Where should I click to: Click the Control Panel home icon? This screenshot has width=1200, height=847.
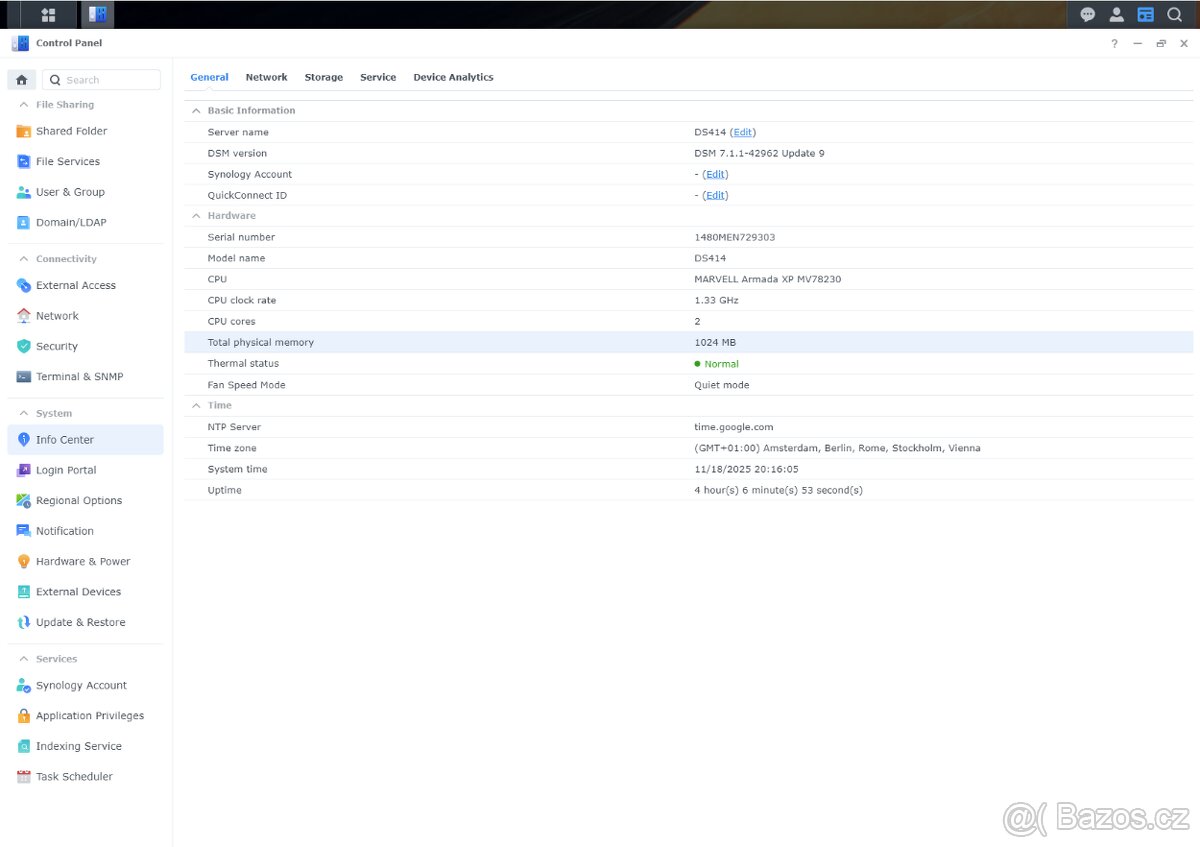pos(21,79)
